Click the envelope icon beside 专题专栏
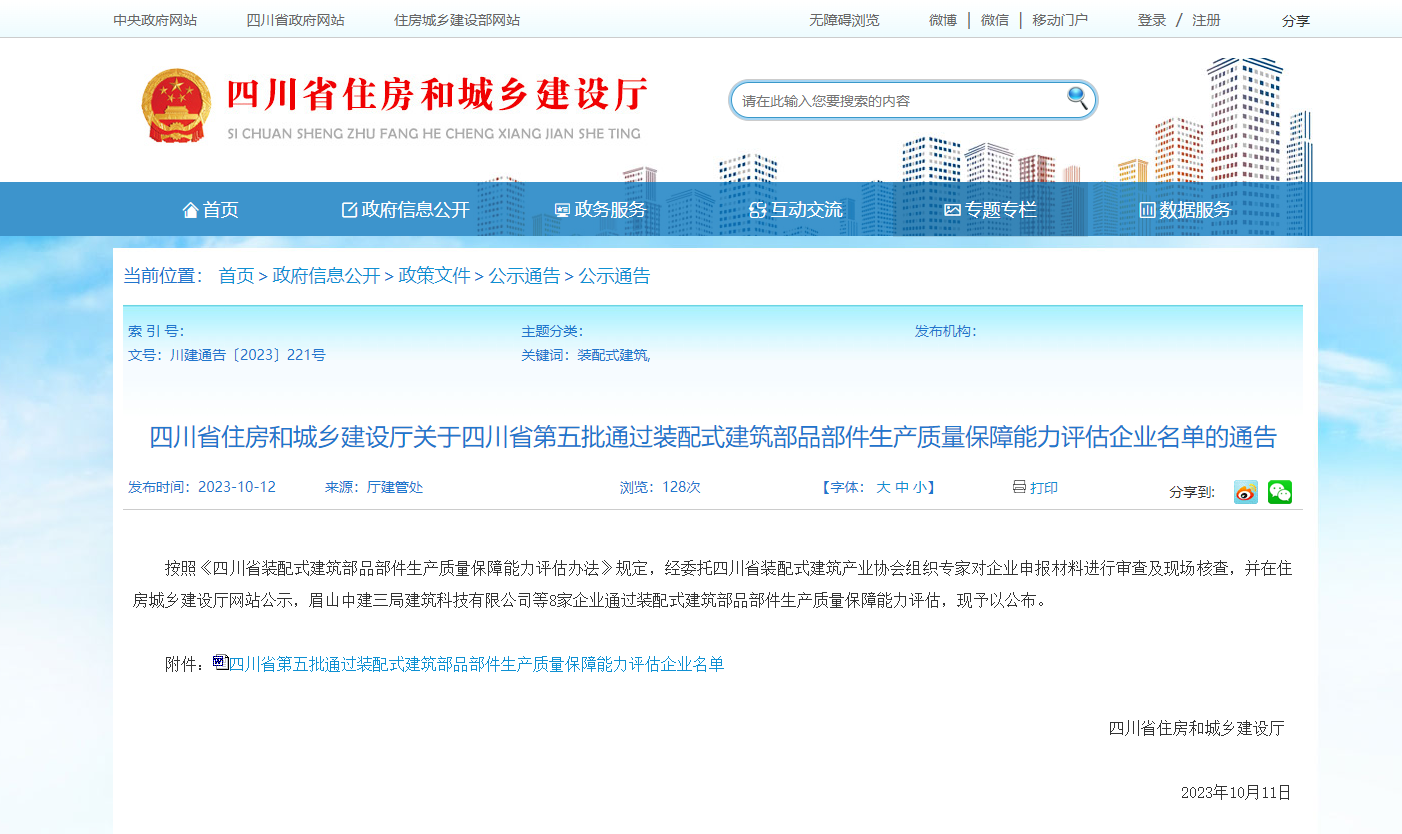Viewport: 1402px width, 834px height. click(x=953, y=209)
